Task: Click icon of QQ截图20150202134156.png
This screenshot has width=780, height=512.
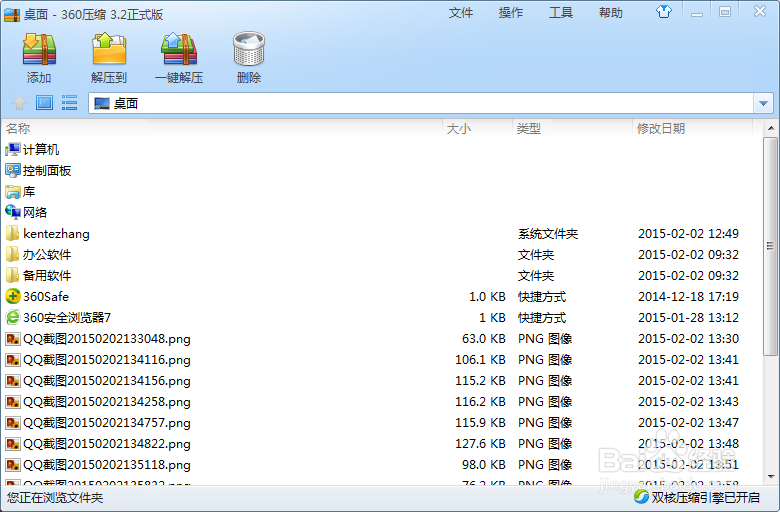Action: point(13,381)
